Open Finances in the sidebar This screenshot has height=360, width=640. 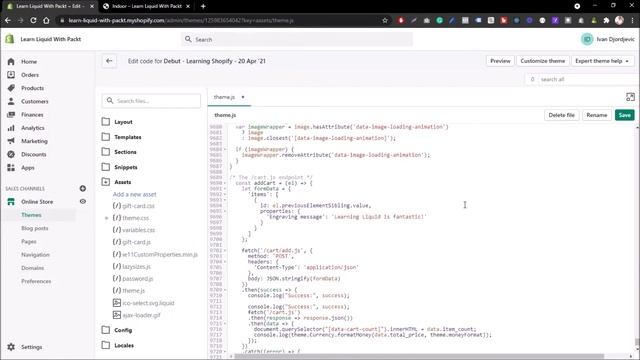[x=32, y=115]
